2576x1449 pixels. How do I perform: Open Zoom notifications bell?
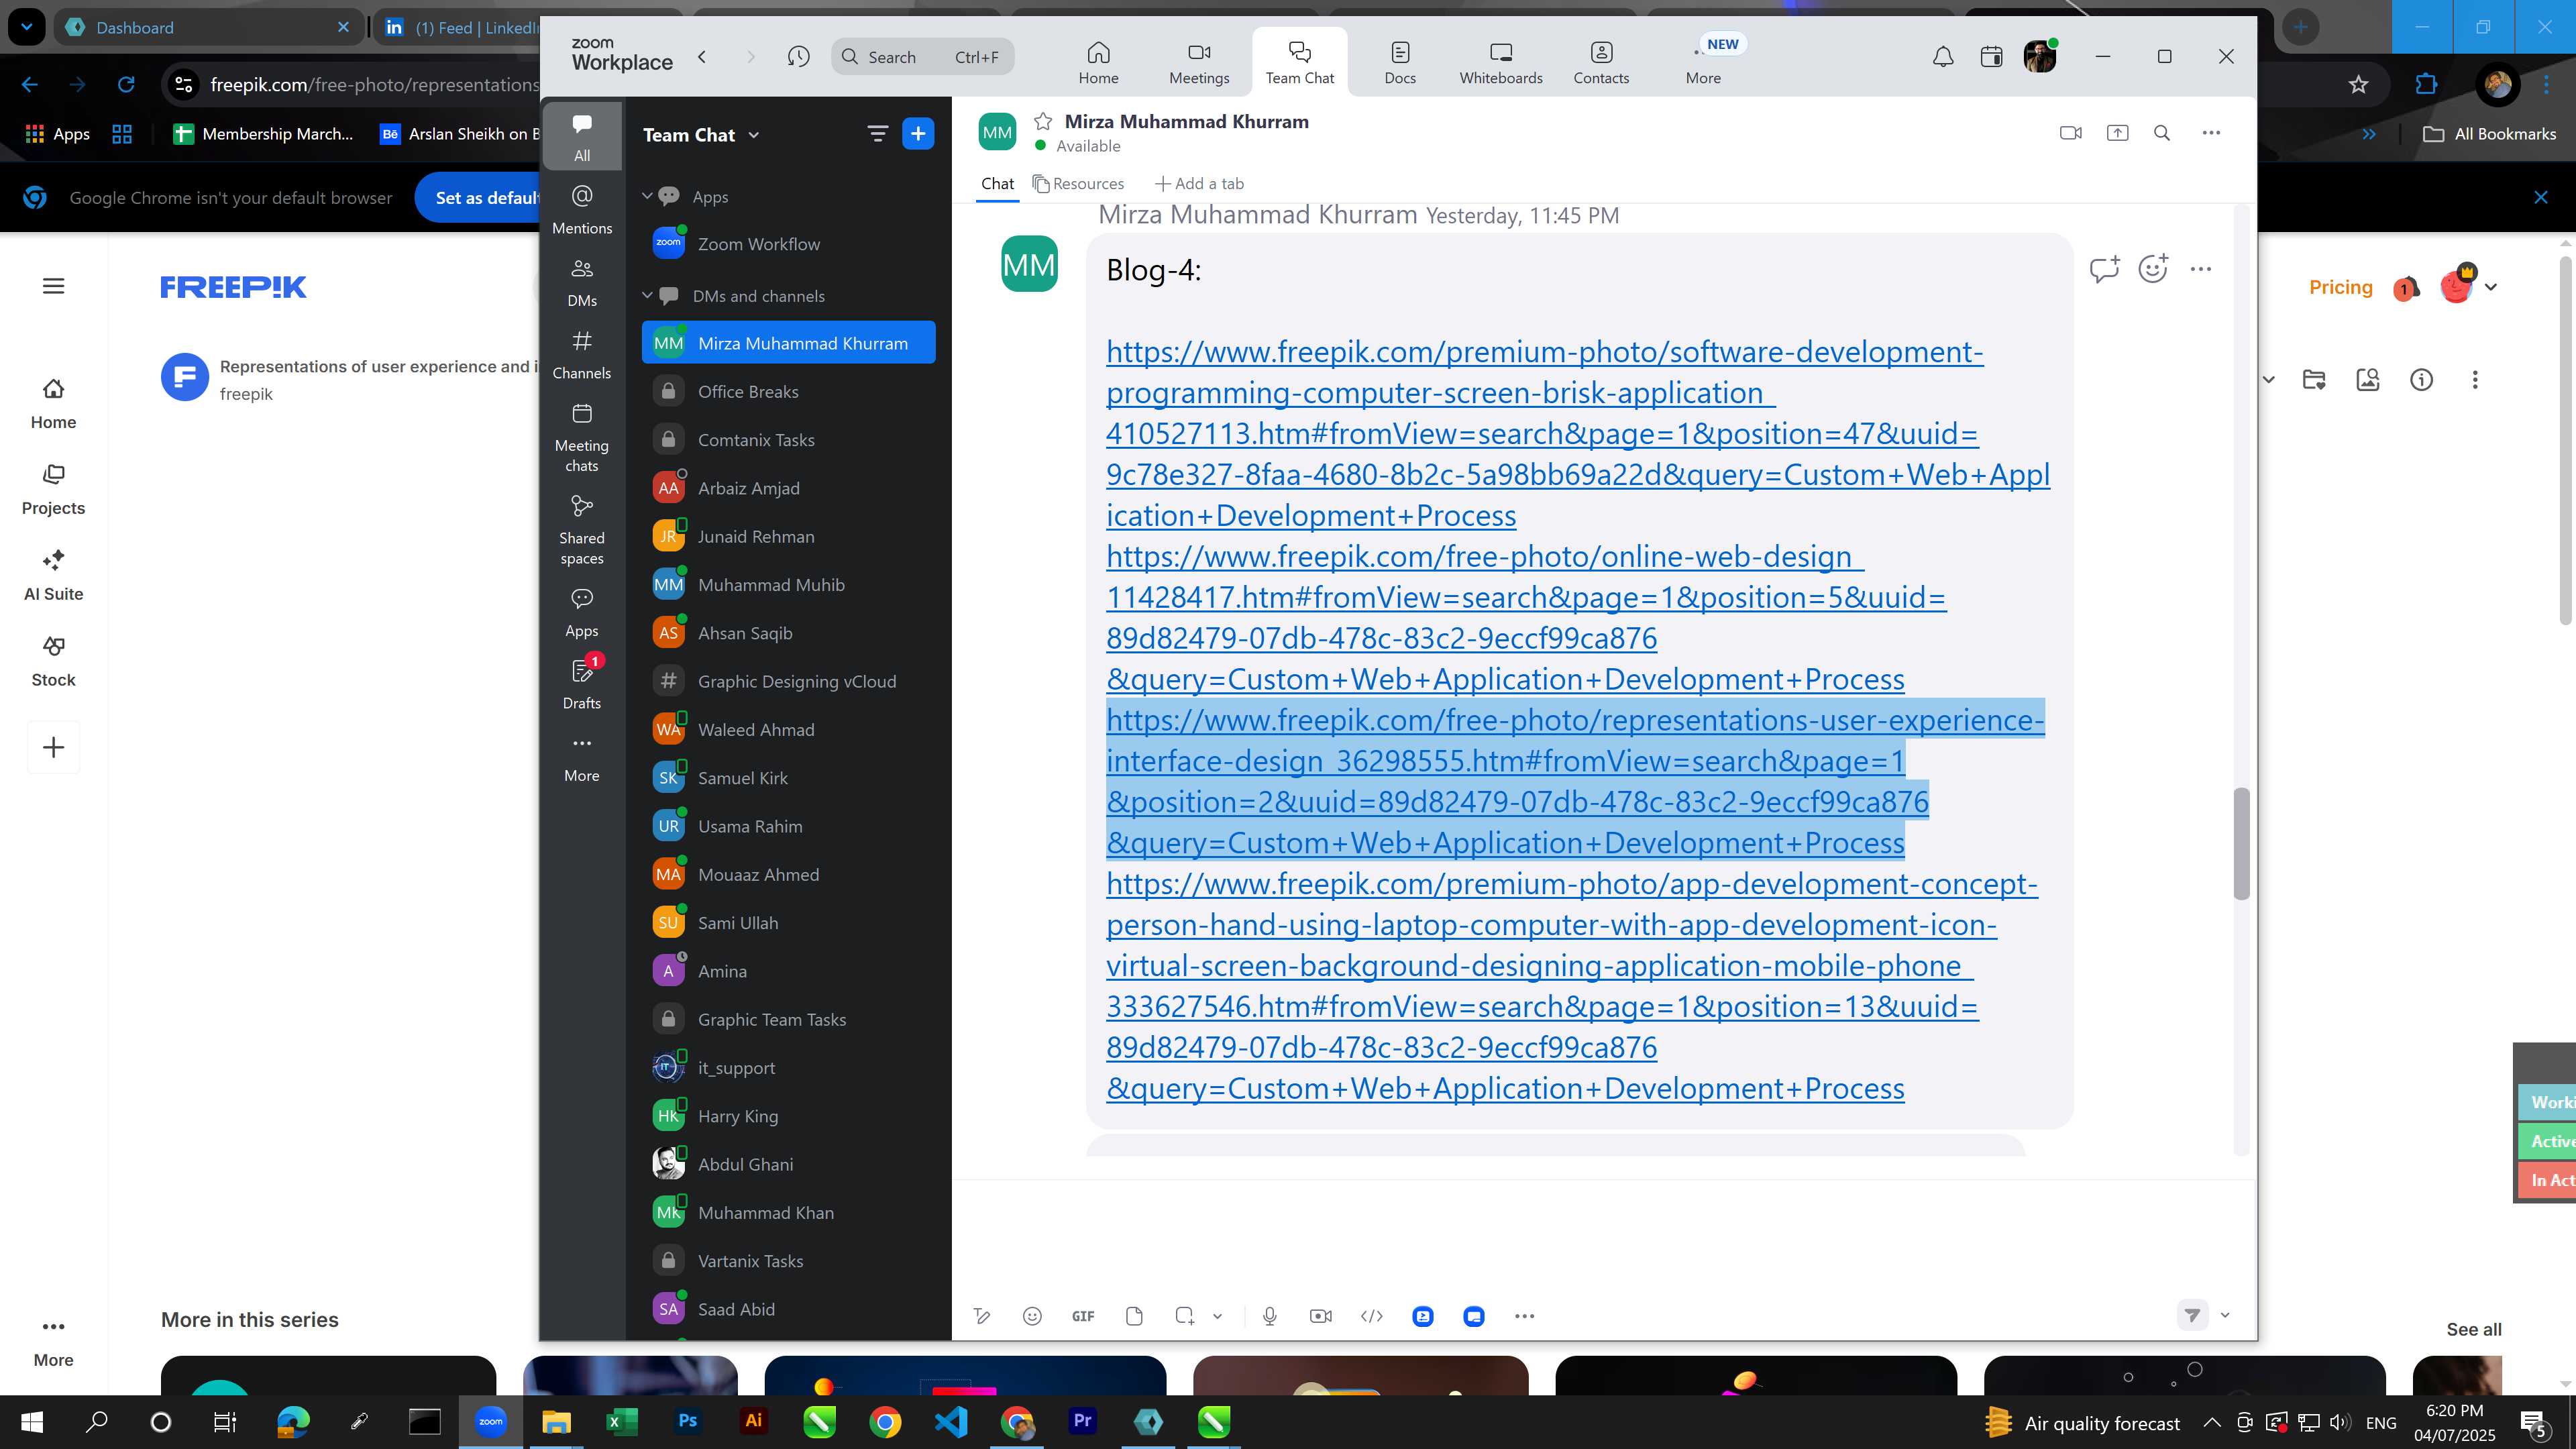(1942, 56)
